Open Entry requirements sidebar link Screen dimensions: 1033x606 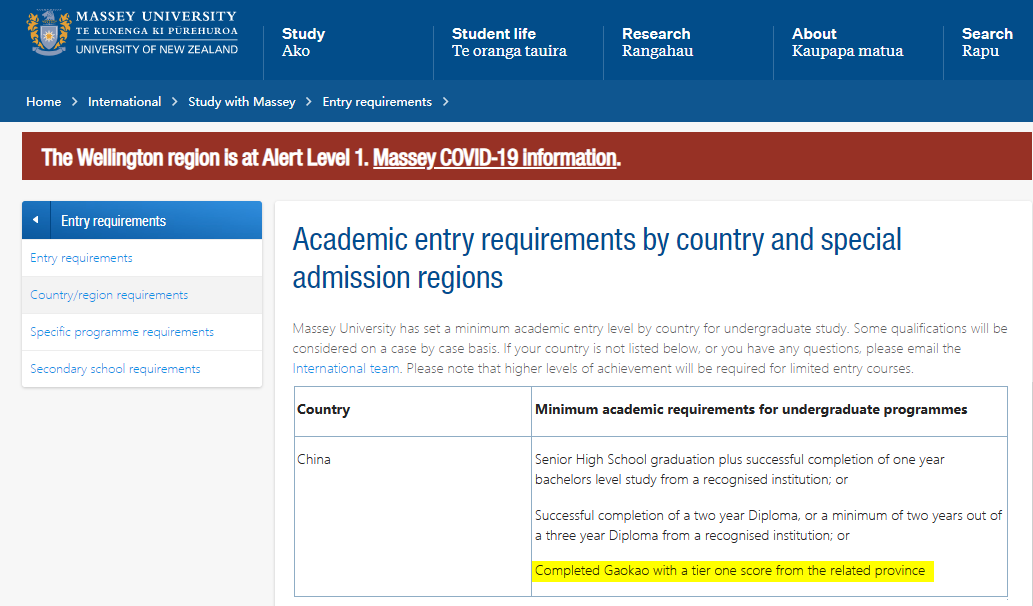point(81,258)
